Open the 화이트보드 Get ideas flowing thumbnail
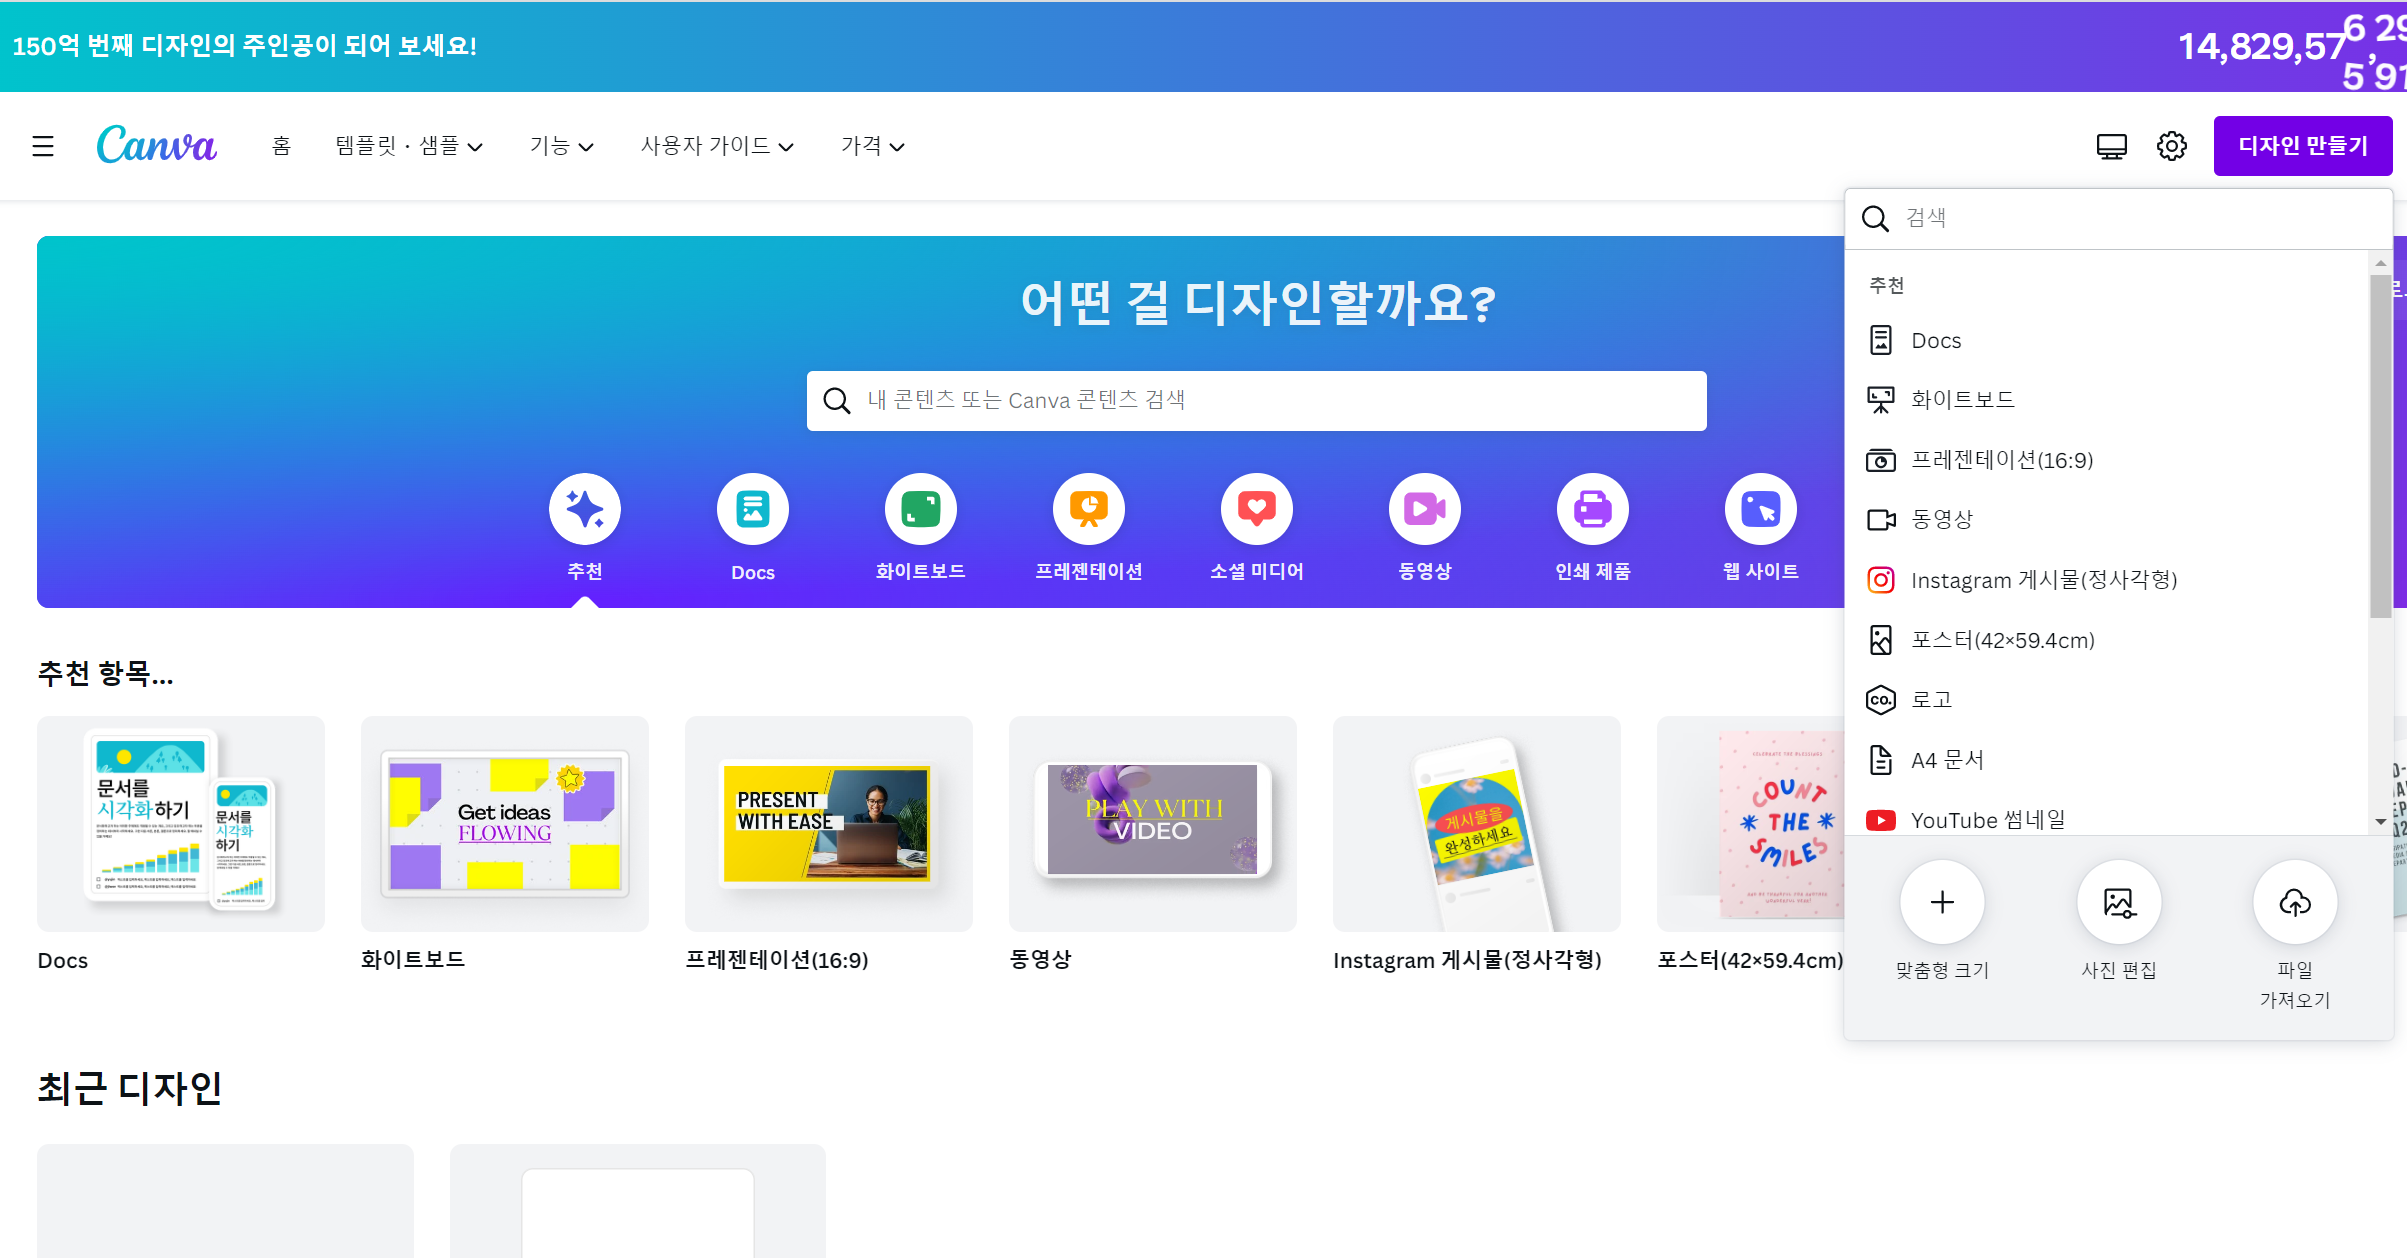 pos(505,824)
